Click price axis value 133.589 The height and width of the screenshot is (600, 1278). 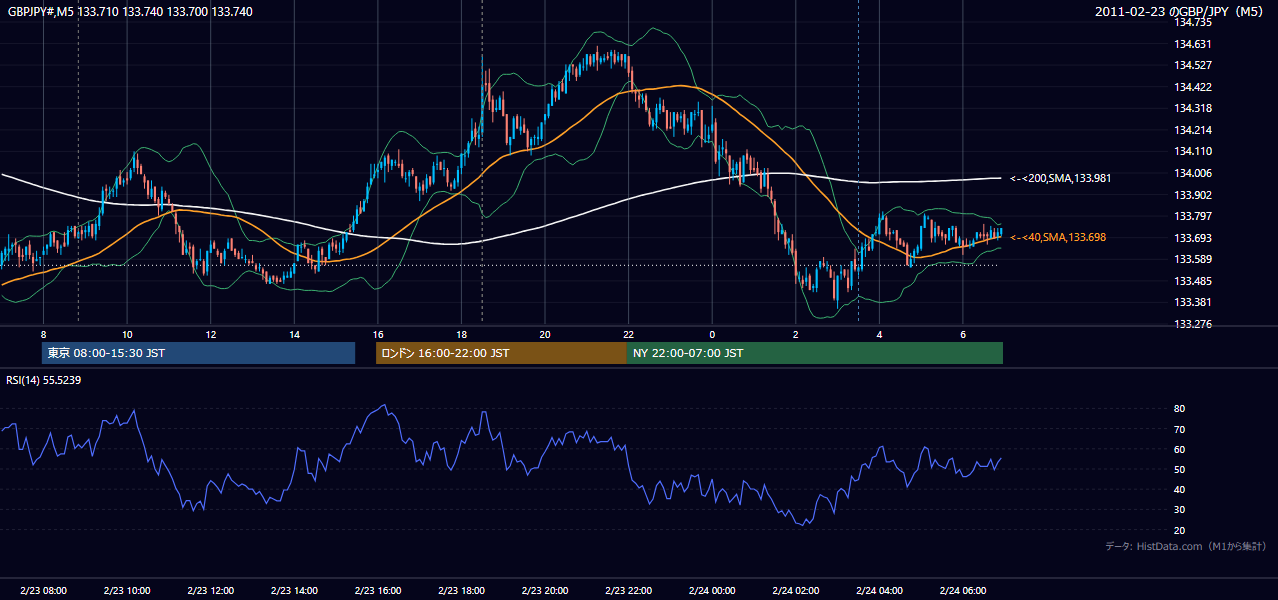1193,259
